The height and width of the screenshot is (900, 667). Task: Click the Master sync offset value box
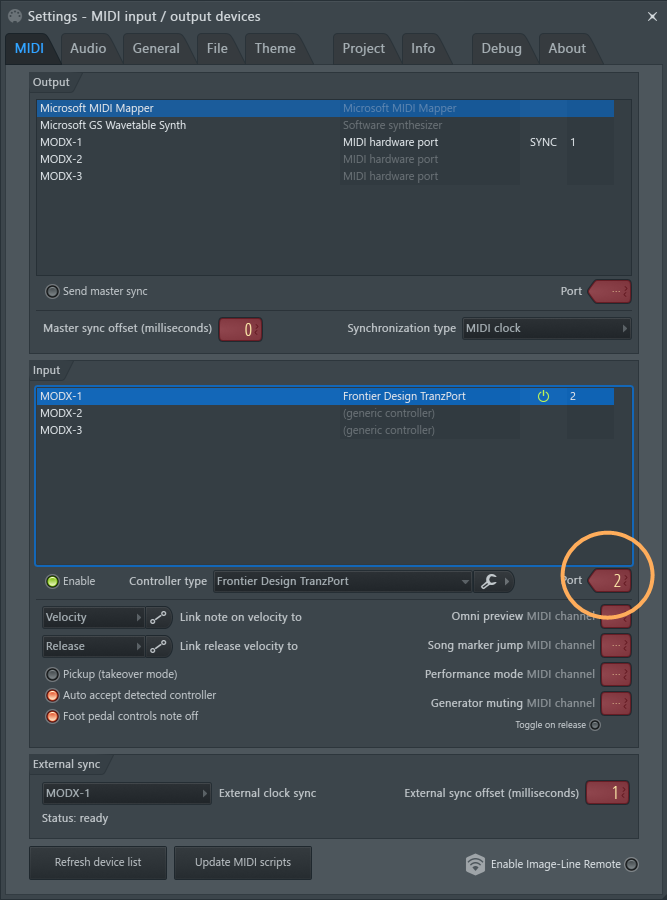(241, 329)
